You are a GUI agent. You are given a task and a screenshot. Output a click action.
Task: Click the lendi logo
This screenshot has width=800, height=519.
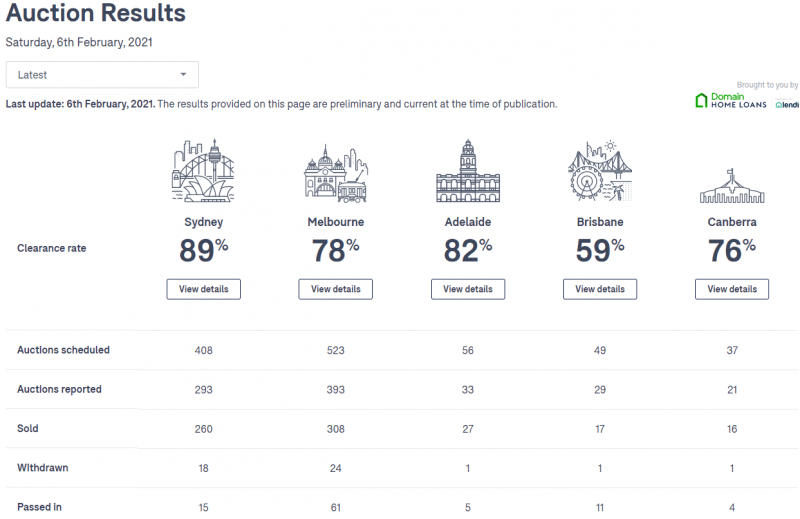(787, 105)
